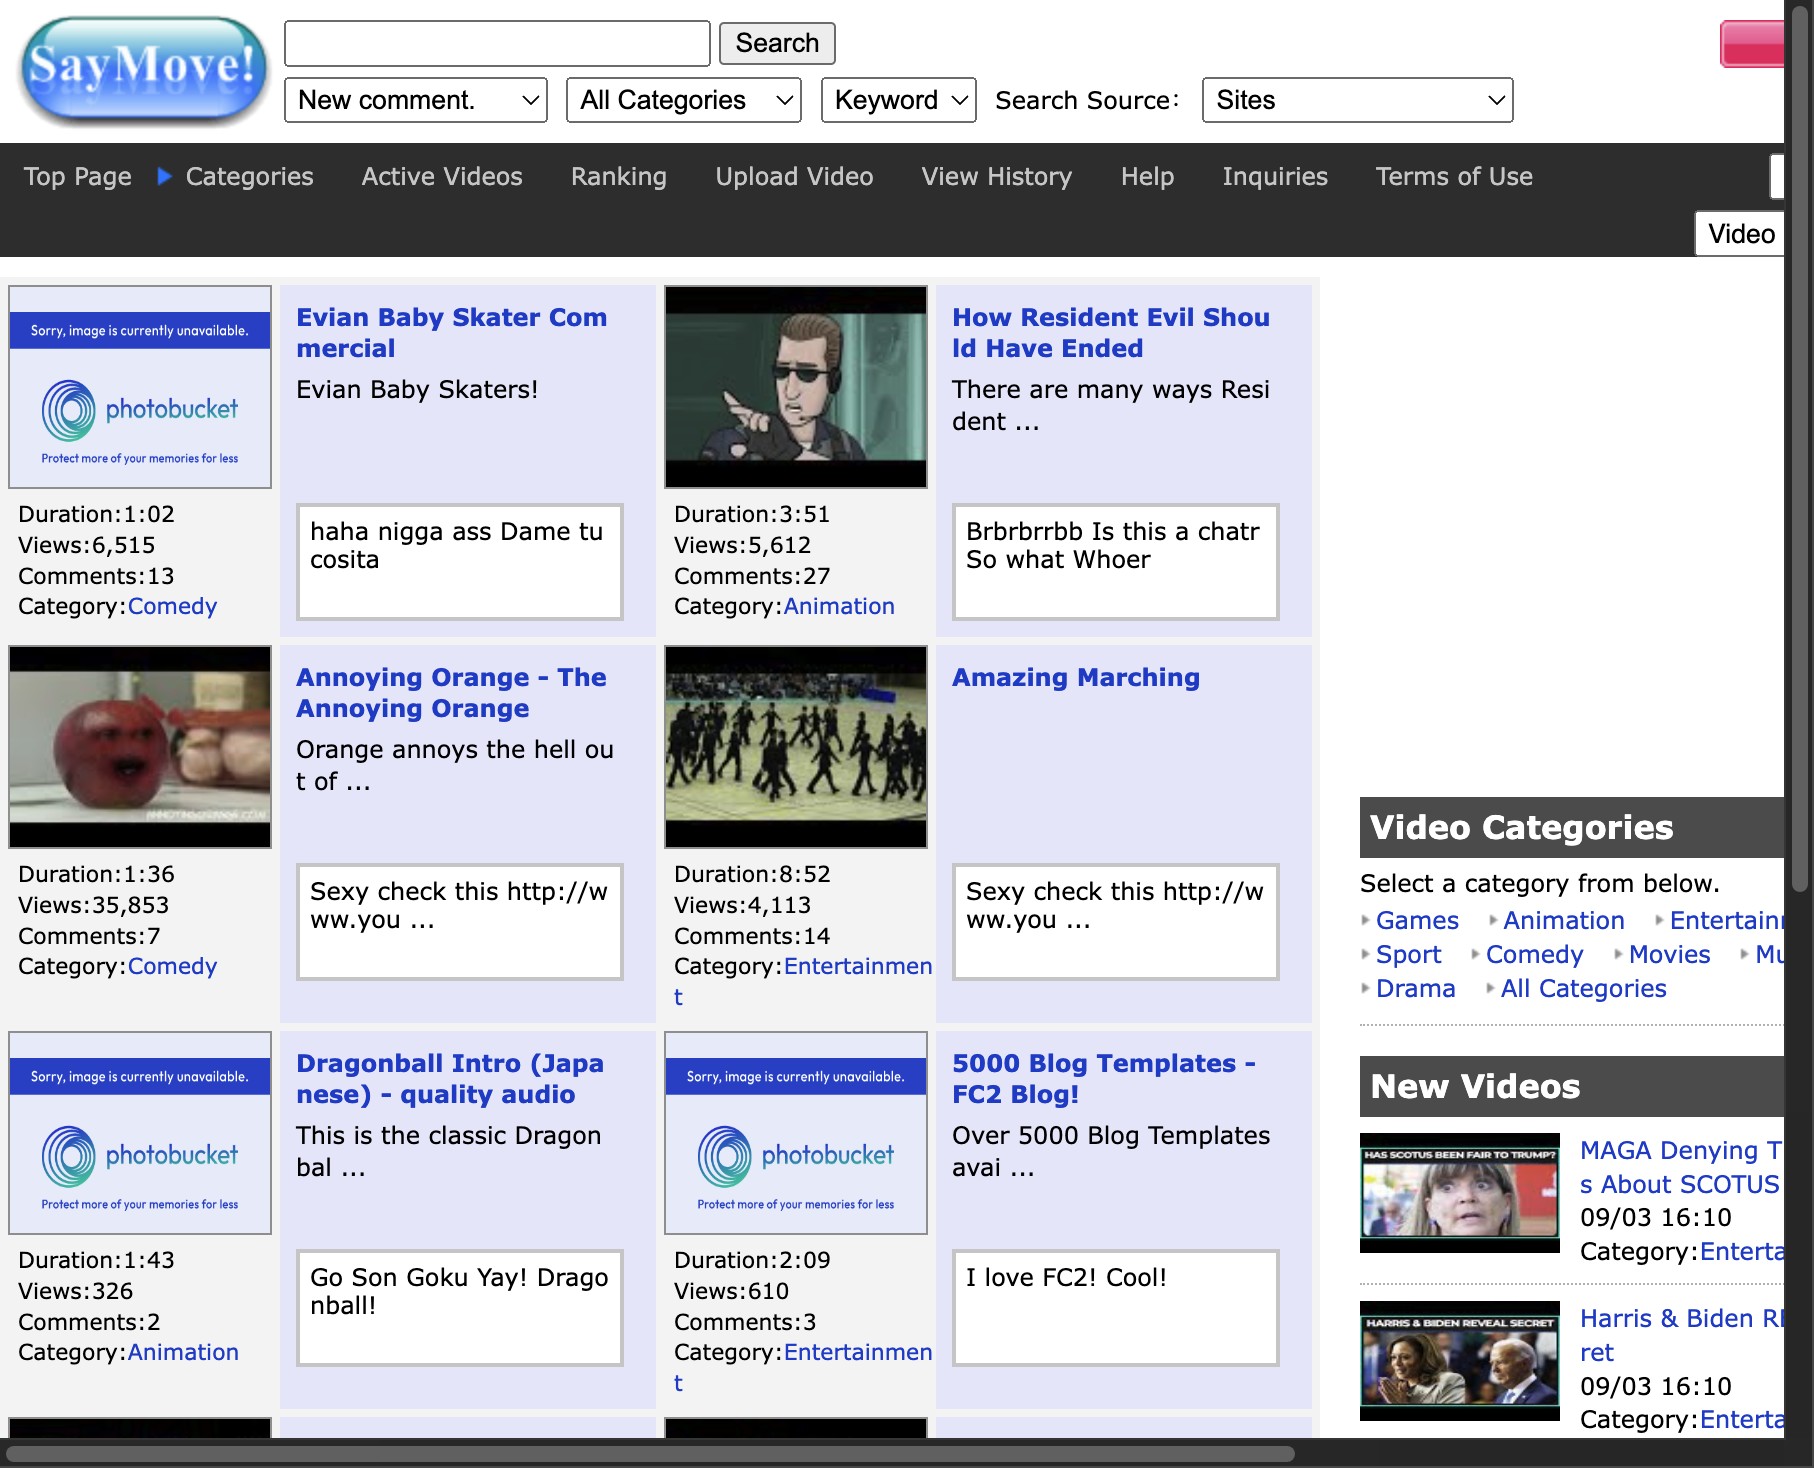Screen dimensions: 1814x1468
Task: Click the search text input field
Action: coord(497,43)
